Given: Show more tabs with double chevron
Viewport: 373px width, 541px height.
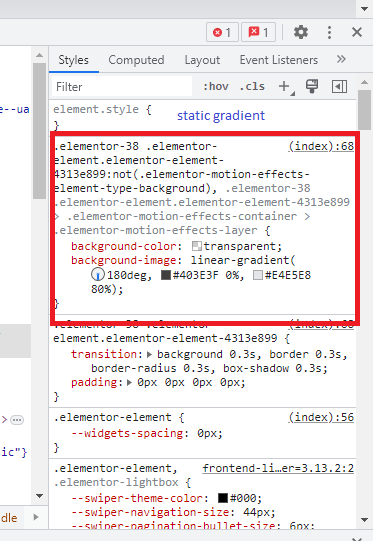Looking at the screenshot, I should (x=341, y=59).
